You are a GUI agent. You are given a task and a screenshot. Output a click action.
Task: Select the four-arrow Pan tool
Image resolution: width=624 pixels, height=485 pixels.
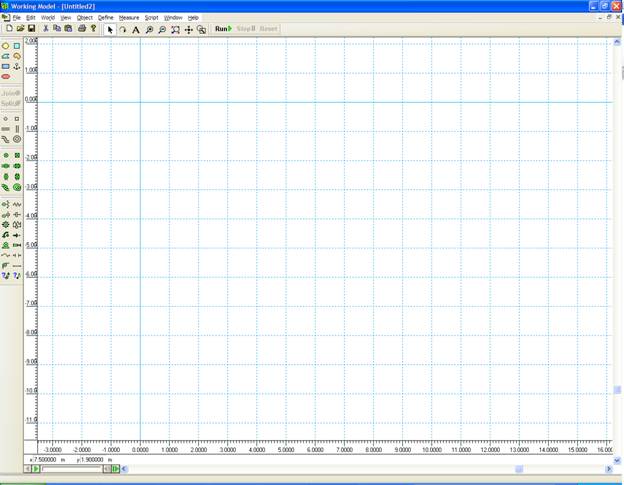coord(189,29)
